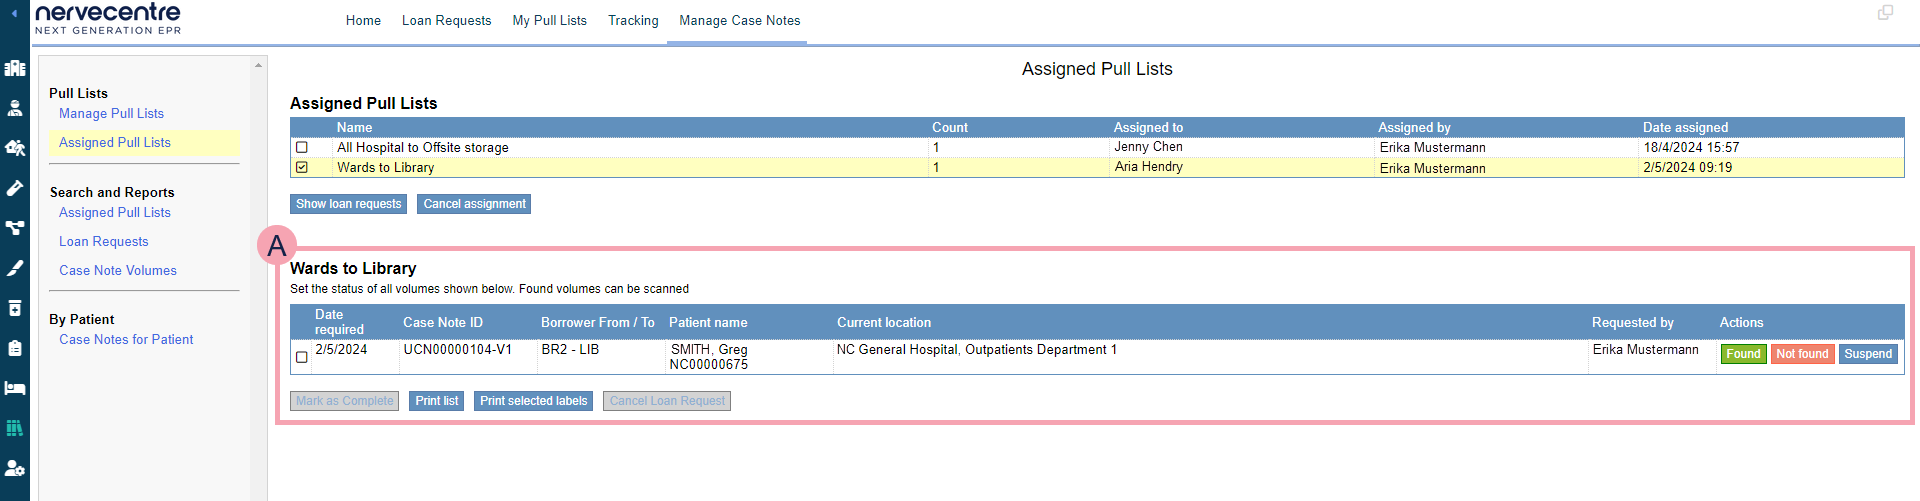
Task: Tick the All Hospital to Offsite storage checkbox
Action: point(302,148)
